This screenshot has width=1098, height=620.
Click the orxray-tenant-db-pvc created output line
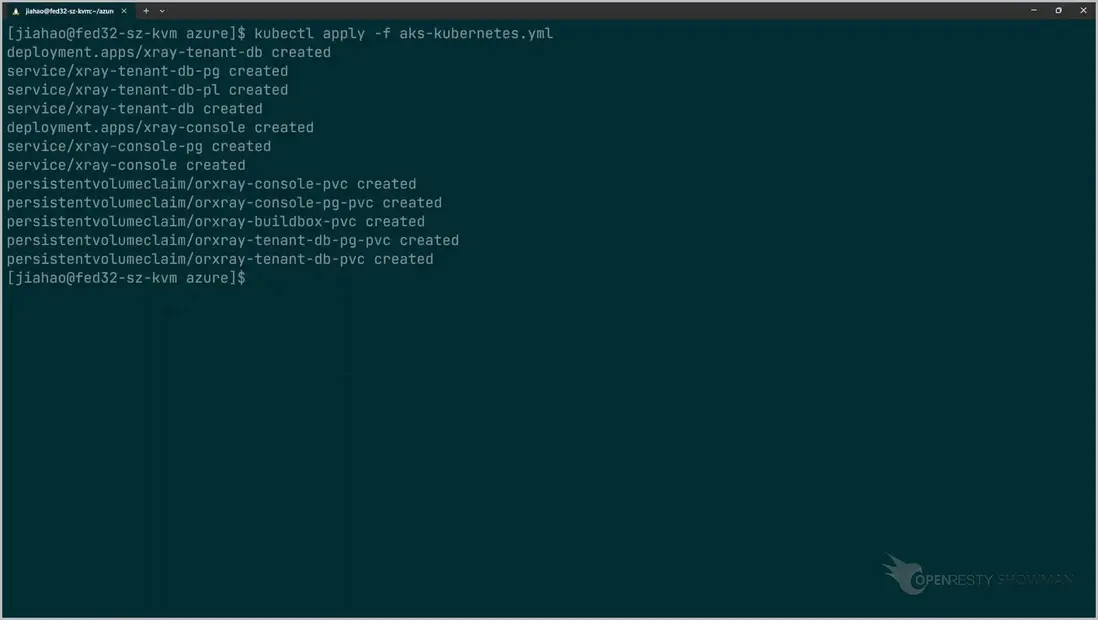(220, 259)
